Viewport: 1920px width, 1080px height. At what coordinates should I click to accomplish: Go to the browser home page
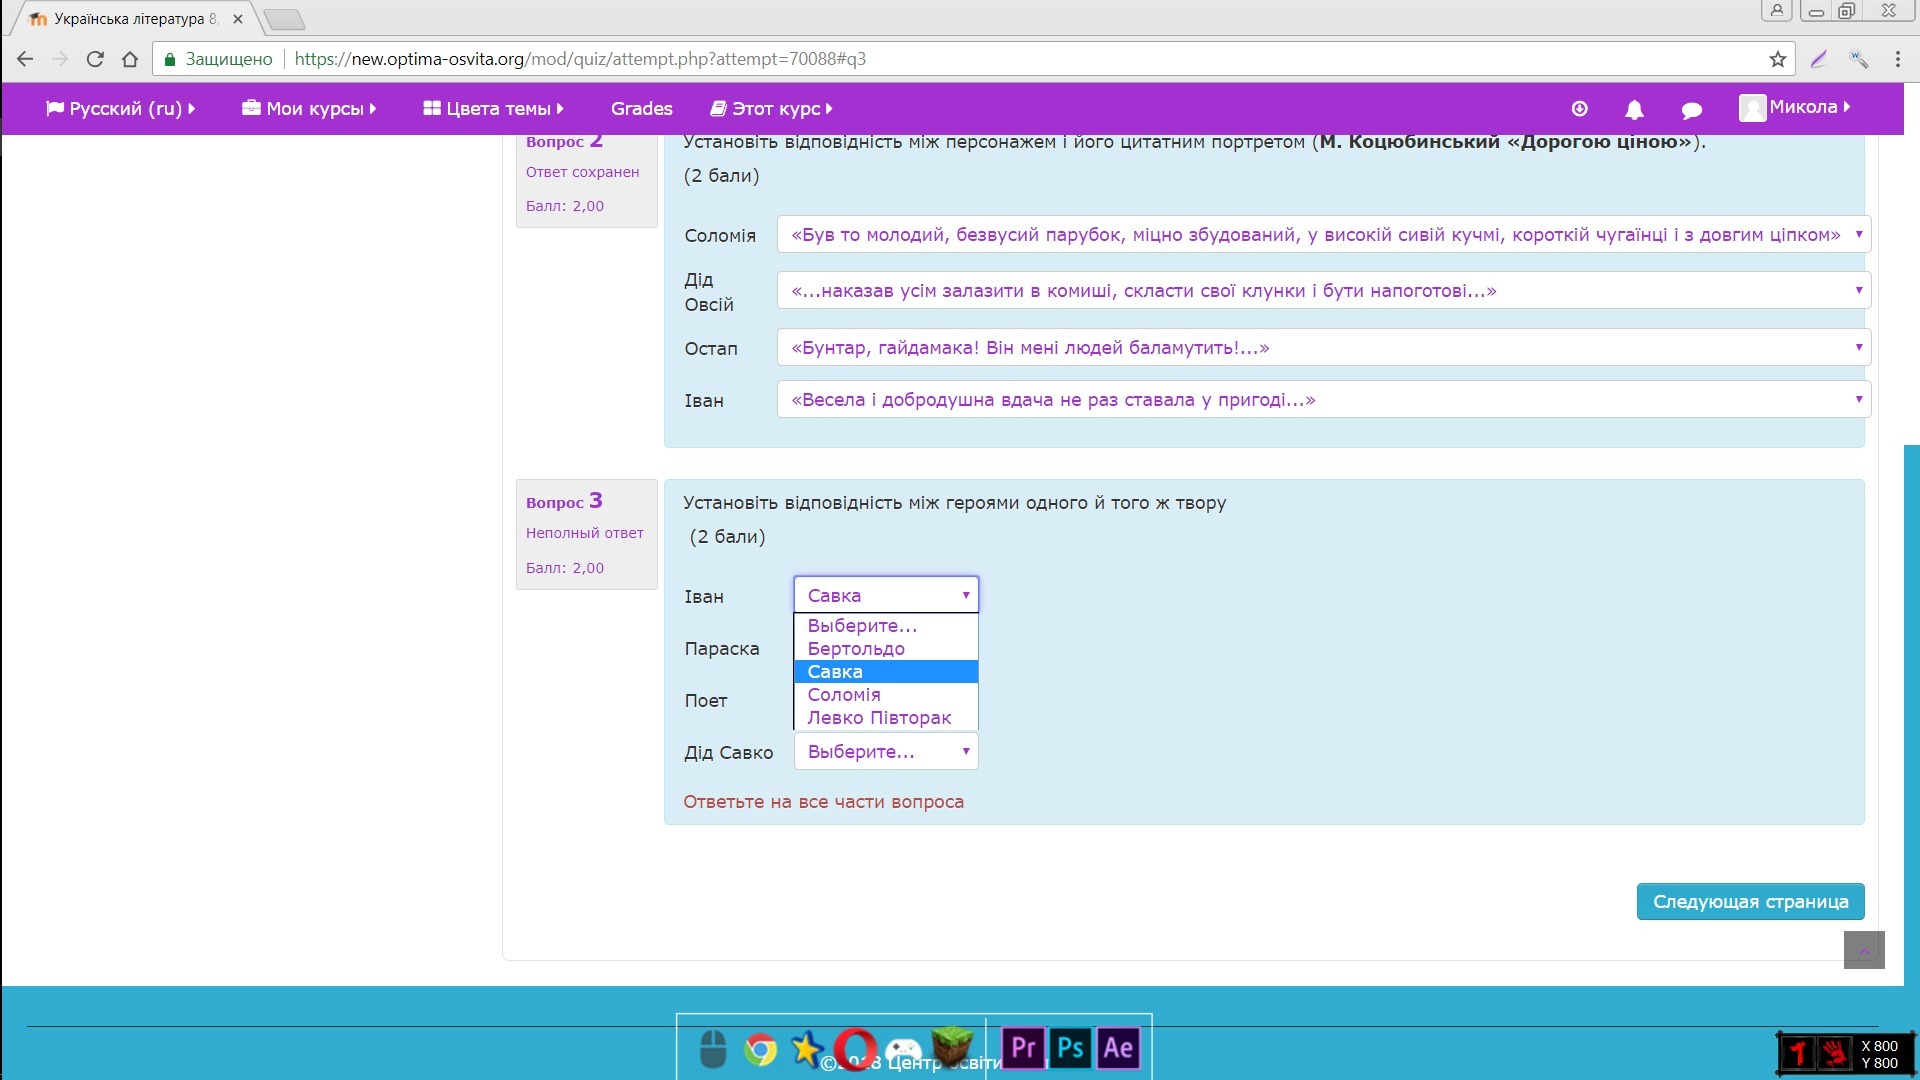coord(130,59)
